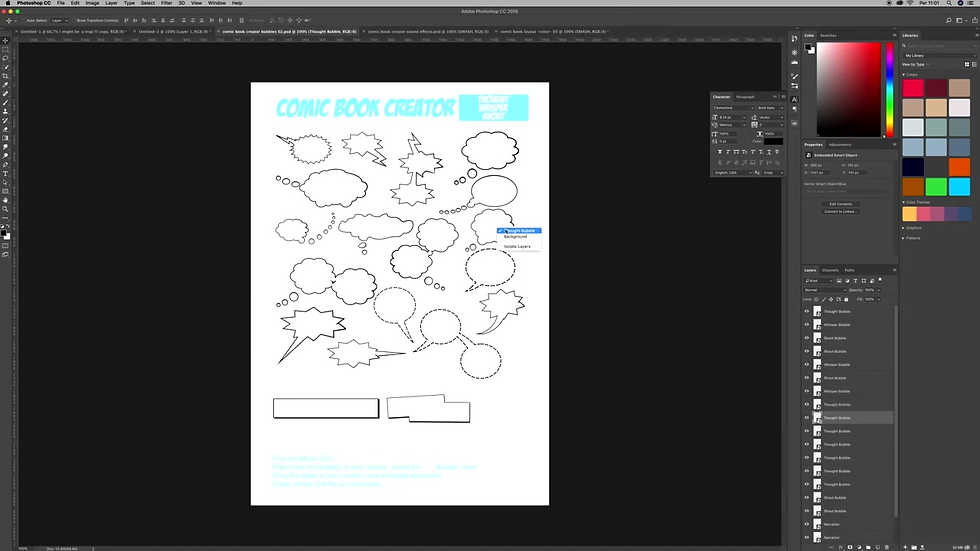Select the Eyedropper tool

tap(5, 85)
